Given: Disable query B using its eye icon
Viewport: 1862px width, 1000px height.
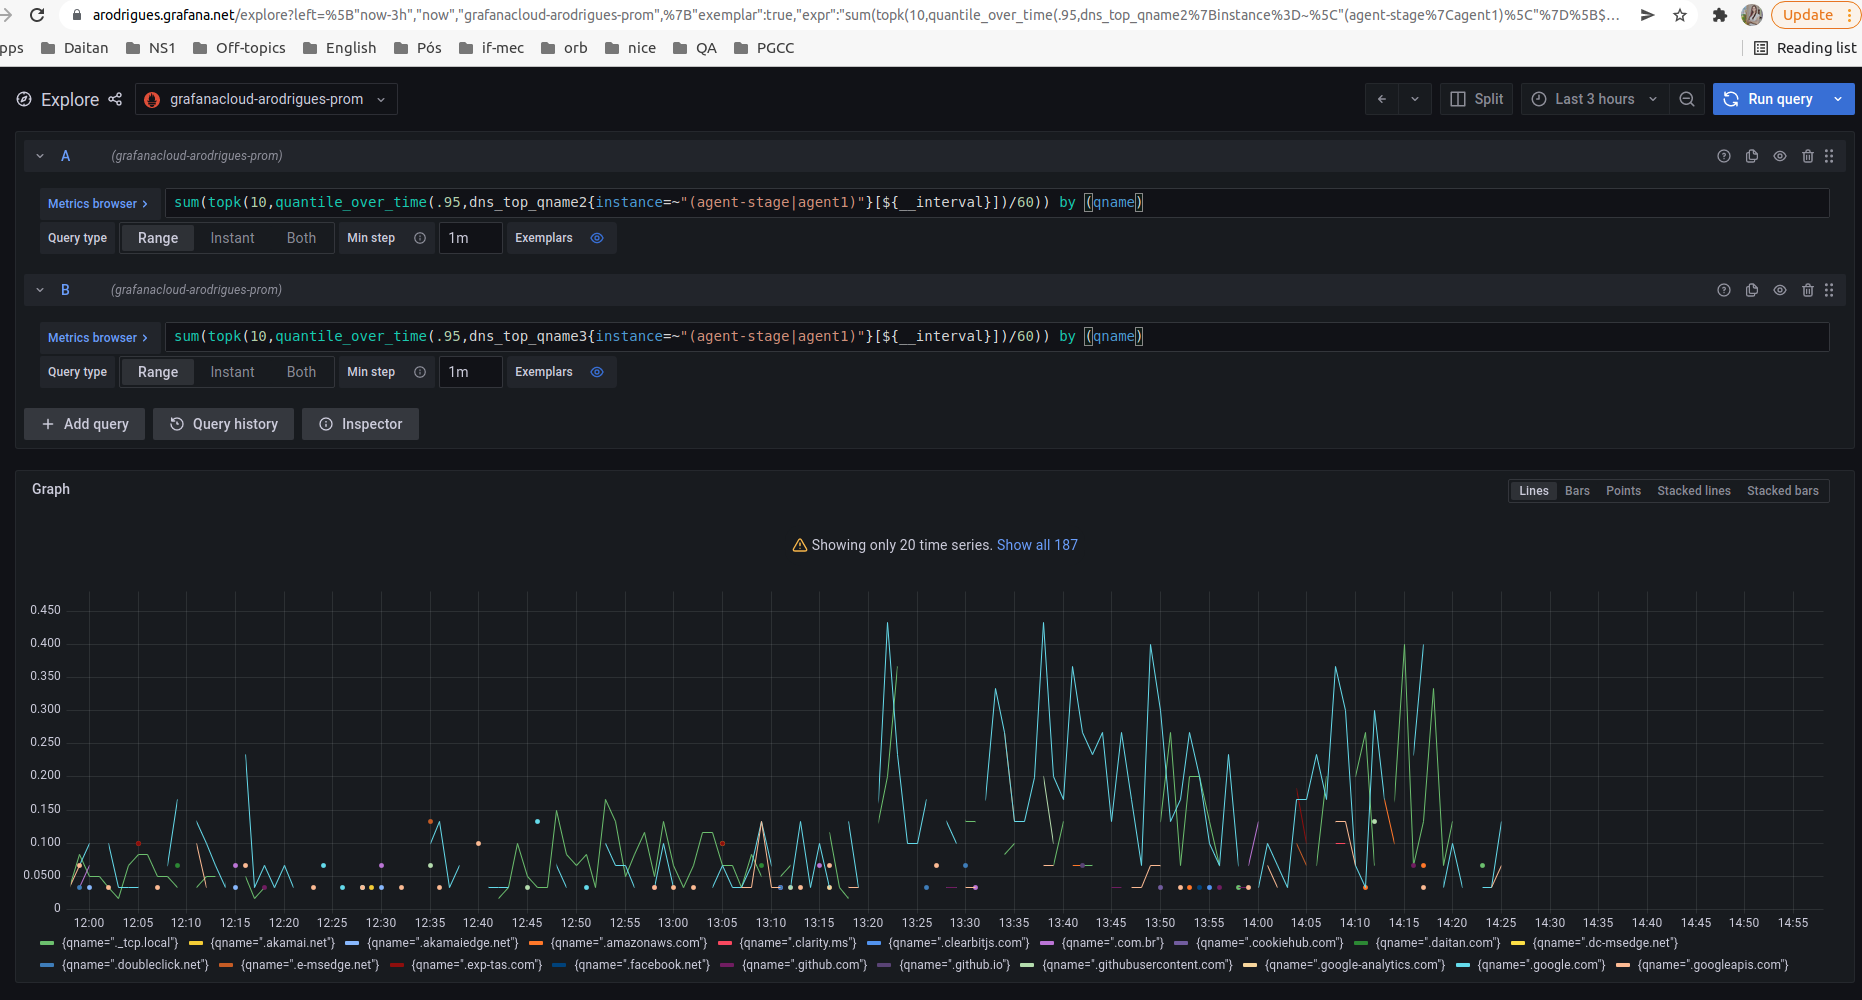Looking at the screenshot, I should pos(1779,290).
